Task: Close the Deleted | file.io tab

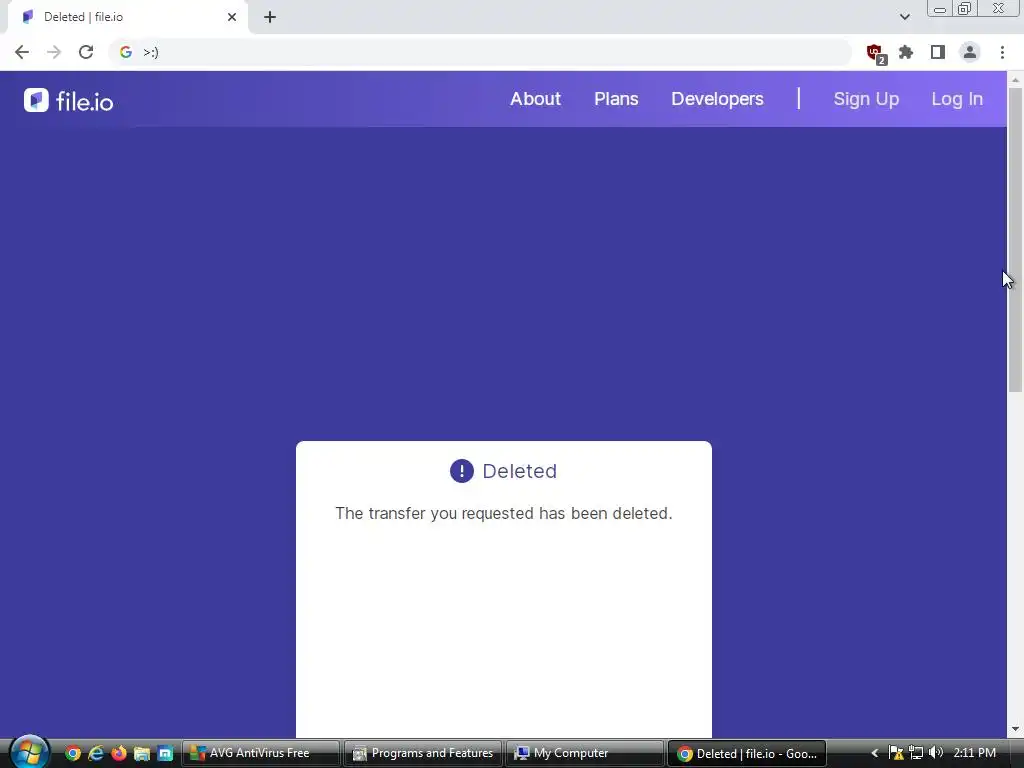Action: (x=232, y=17)
